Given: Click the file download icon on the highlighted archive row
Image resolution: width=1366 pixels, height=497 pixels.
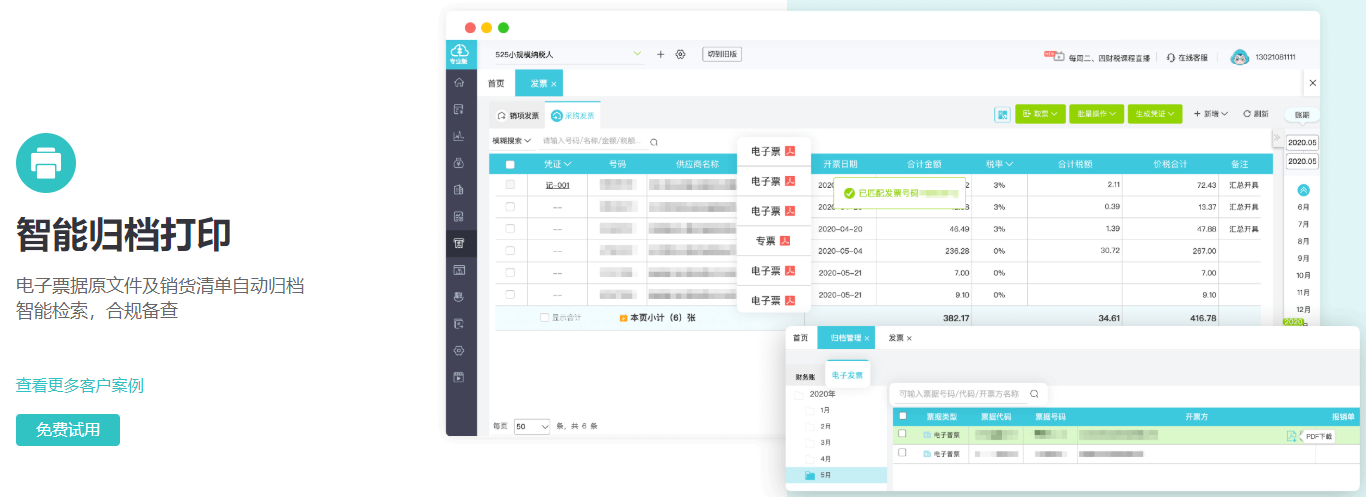Looking at the screenshot, I should [1291, 436].
